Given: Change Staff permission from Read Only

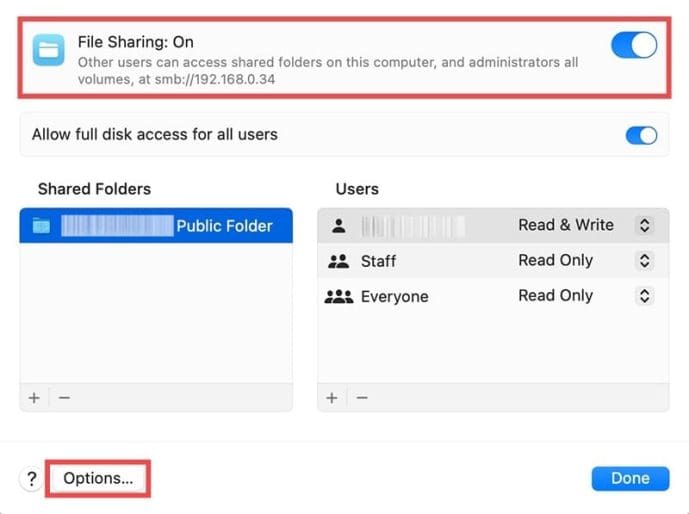Looking at the screenshot, I should [645, 261].
